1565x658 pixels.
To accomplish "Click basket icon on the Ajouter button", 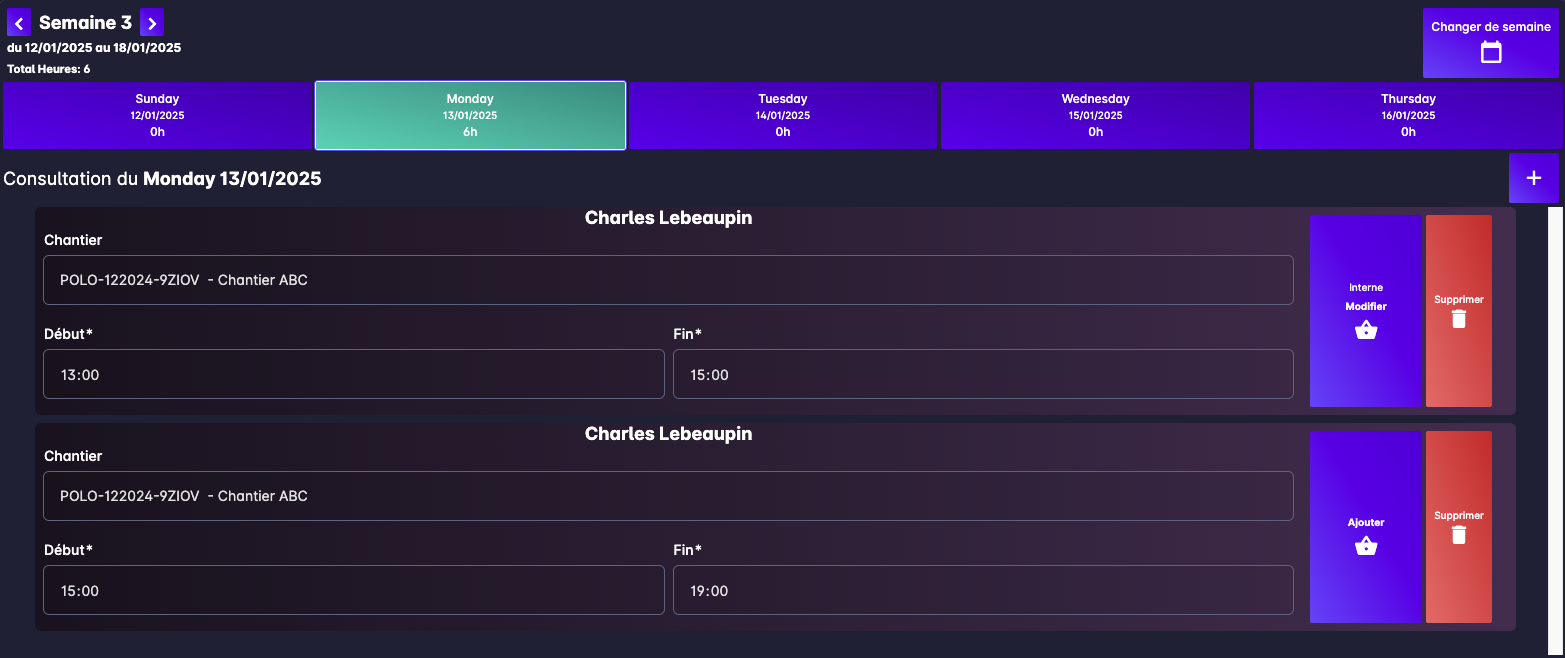I will click(1365, 546).
